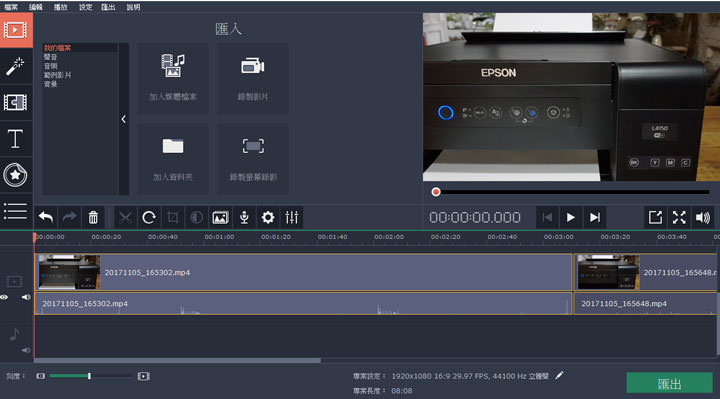The image size is (720, 399).
Task: Open the Color adjustments tool
Action: pos(197,217)
